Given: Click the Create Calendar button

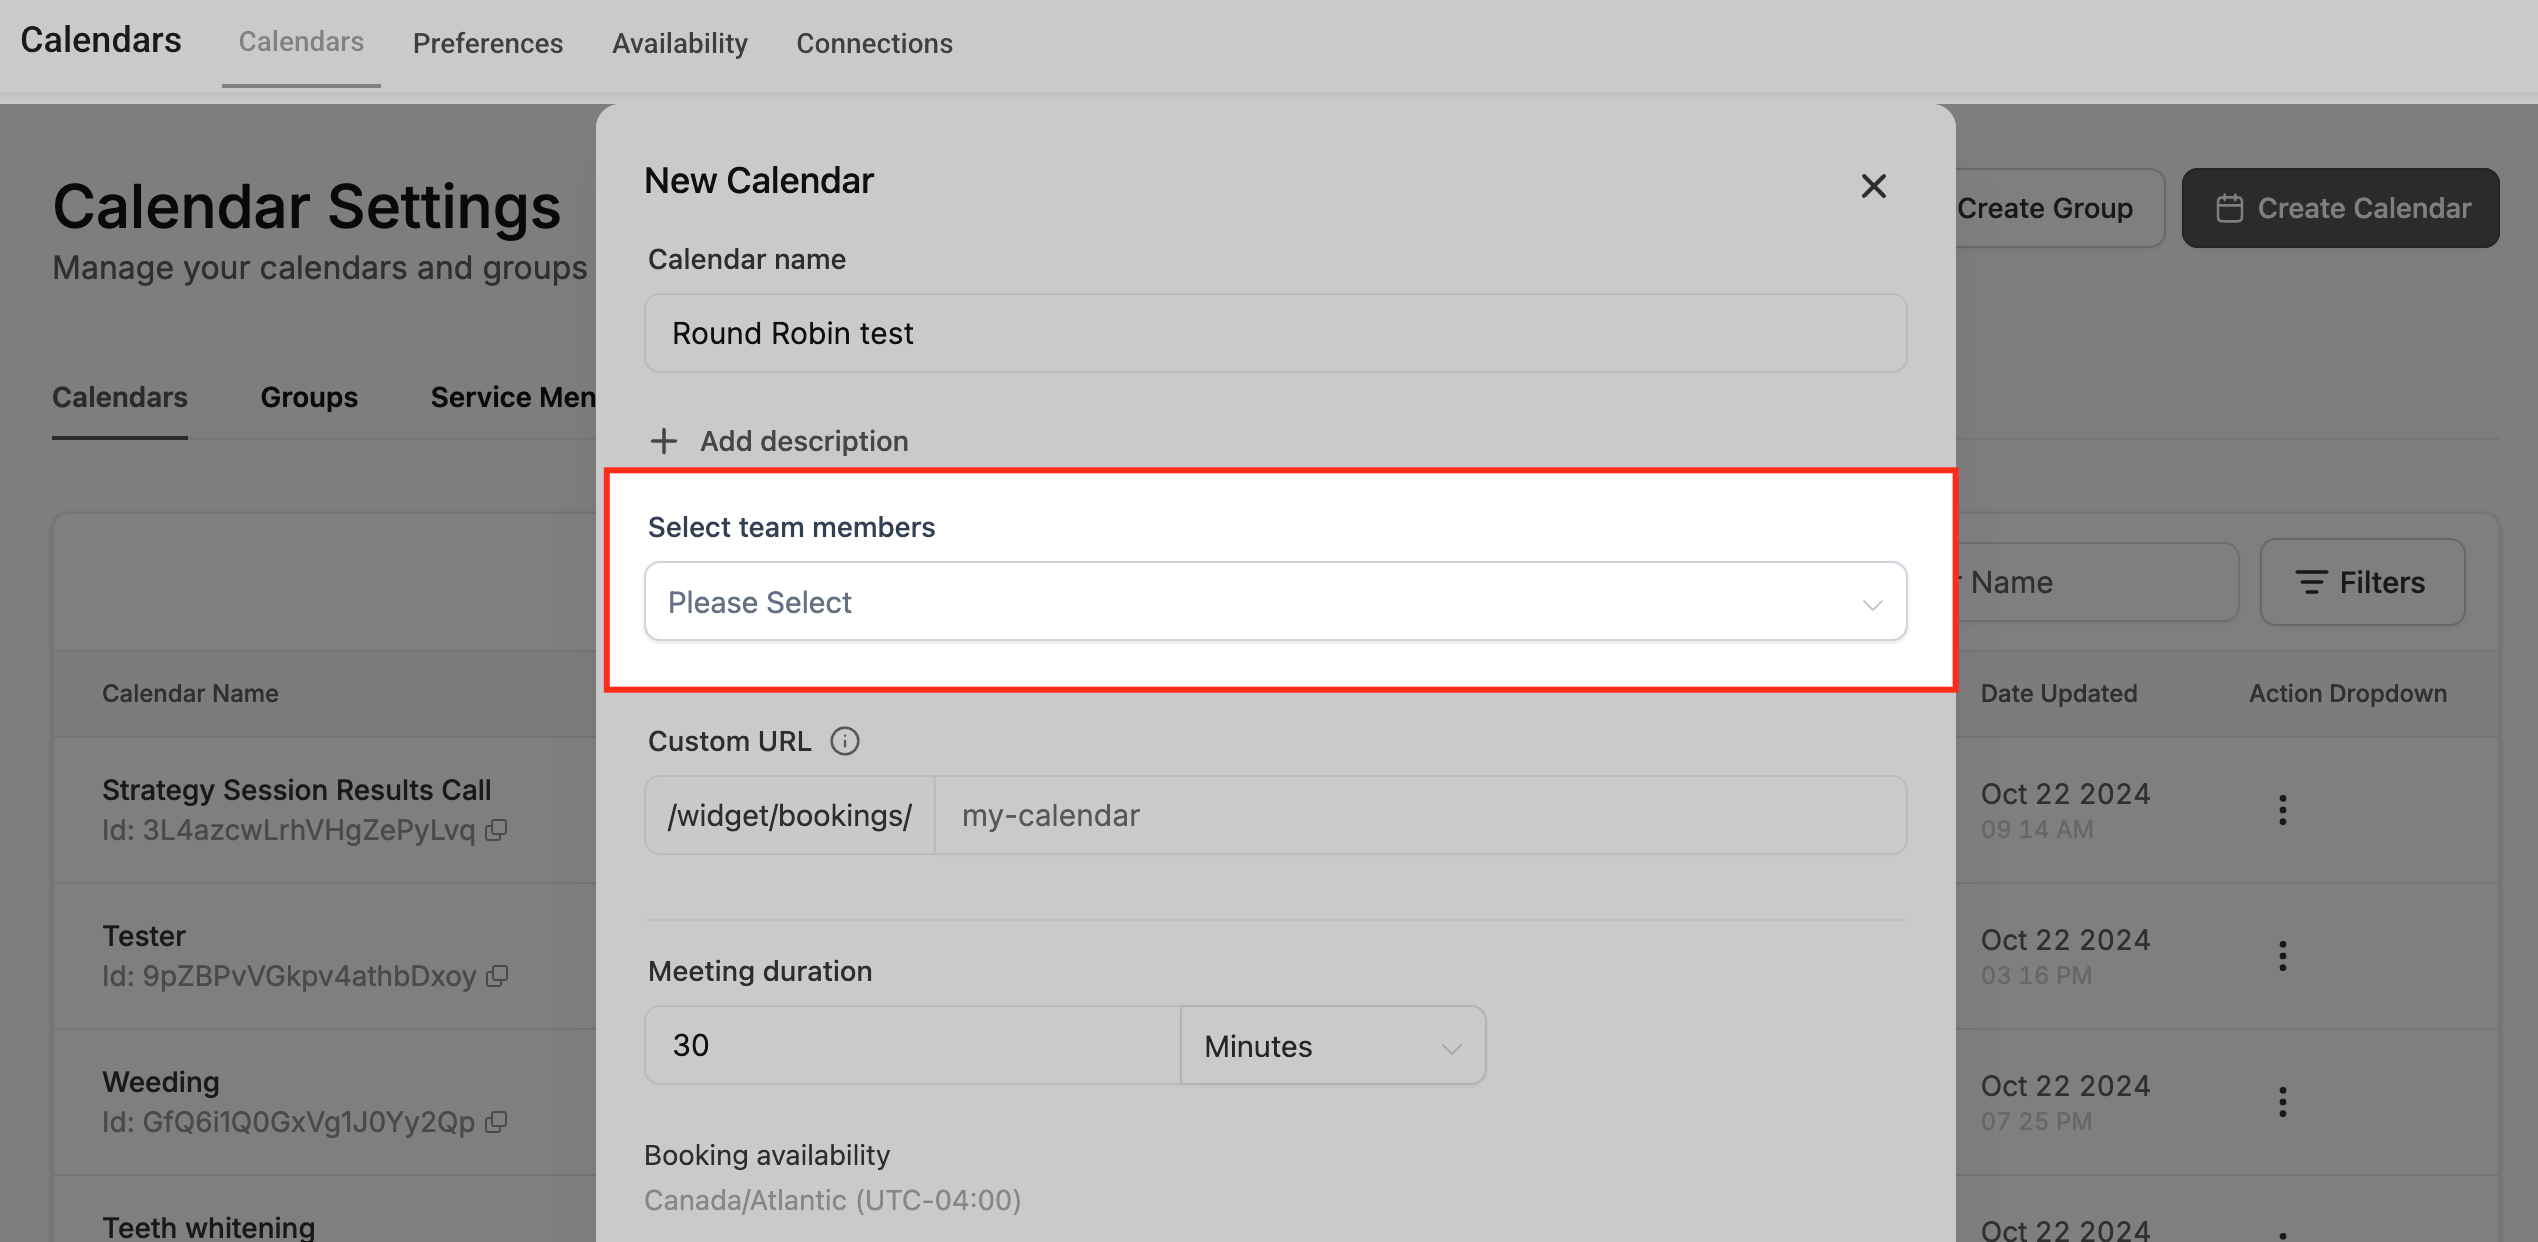Looking at the screenshot, I should point(2340,208).
